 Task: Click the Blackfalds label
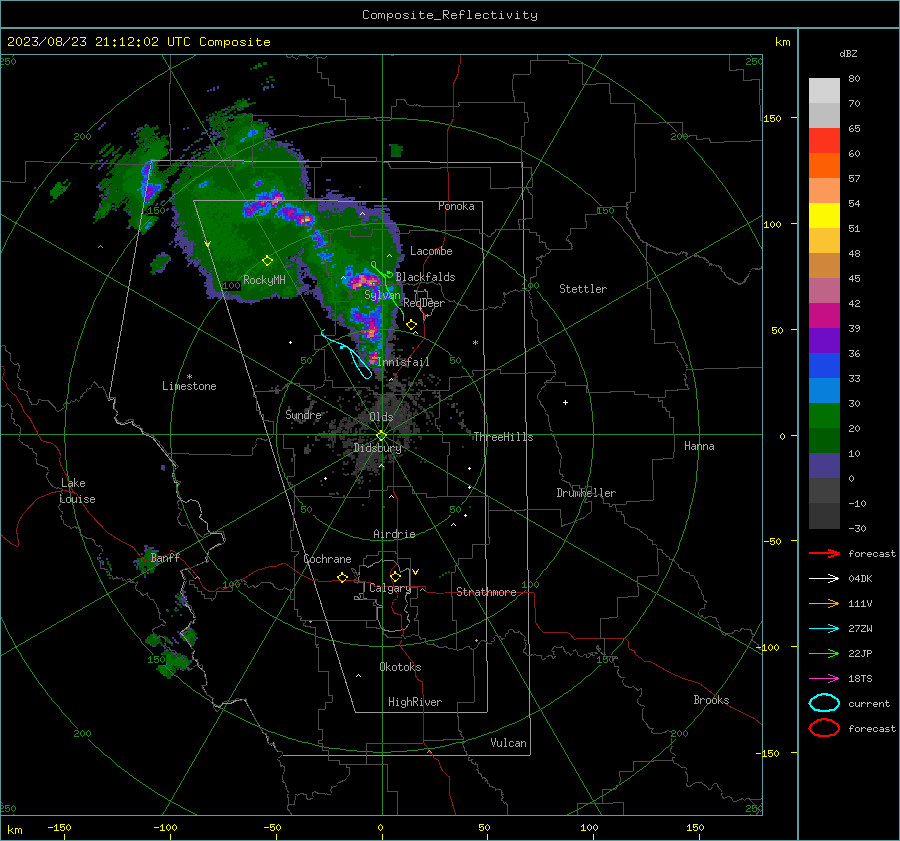coord(425,277)
